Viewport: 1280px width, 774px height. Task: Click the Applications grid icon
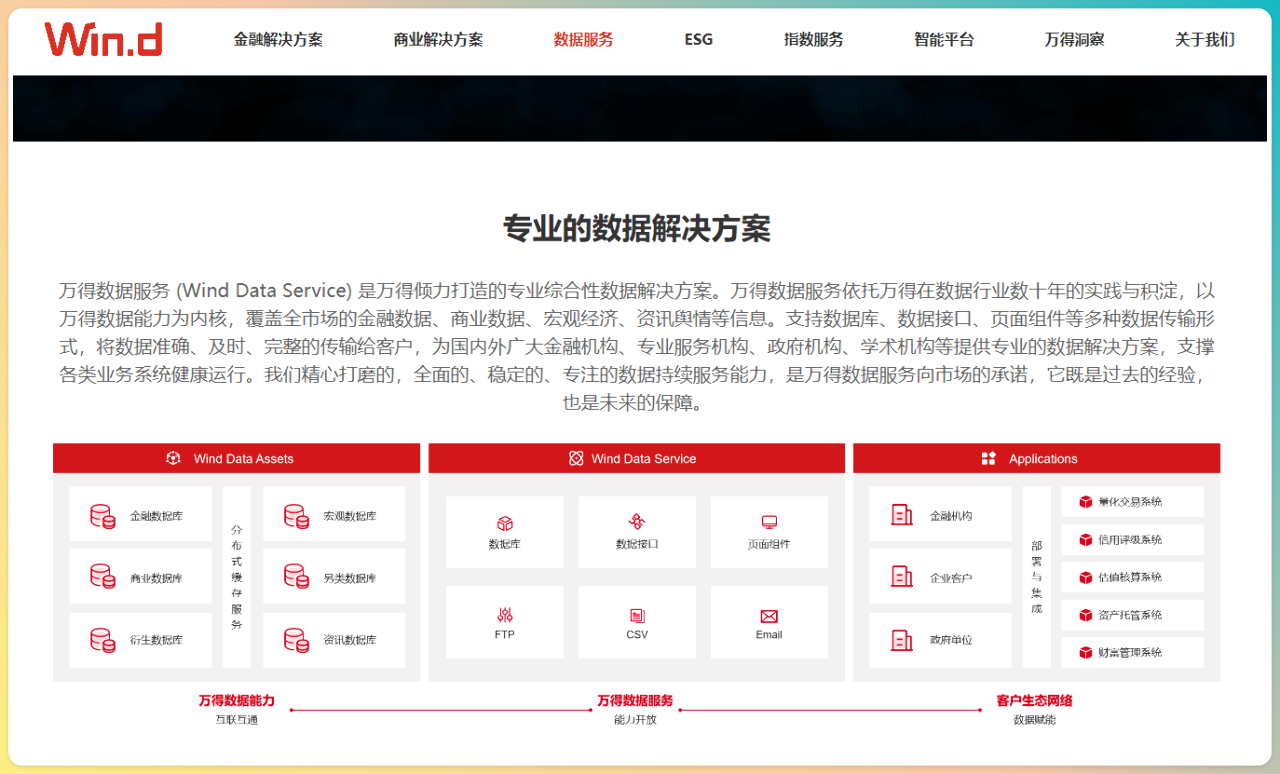tap(988, 458)
